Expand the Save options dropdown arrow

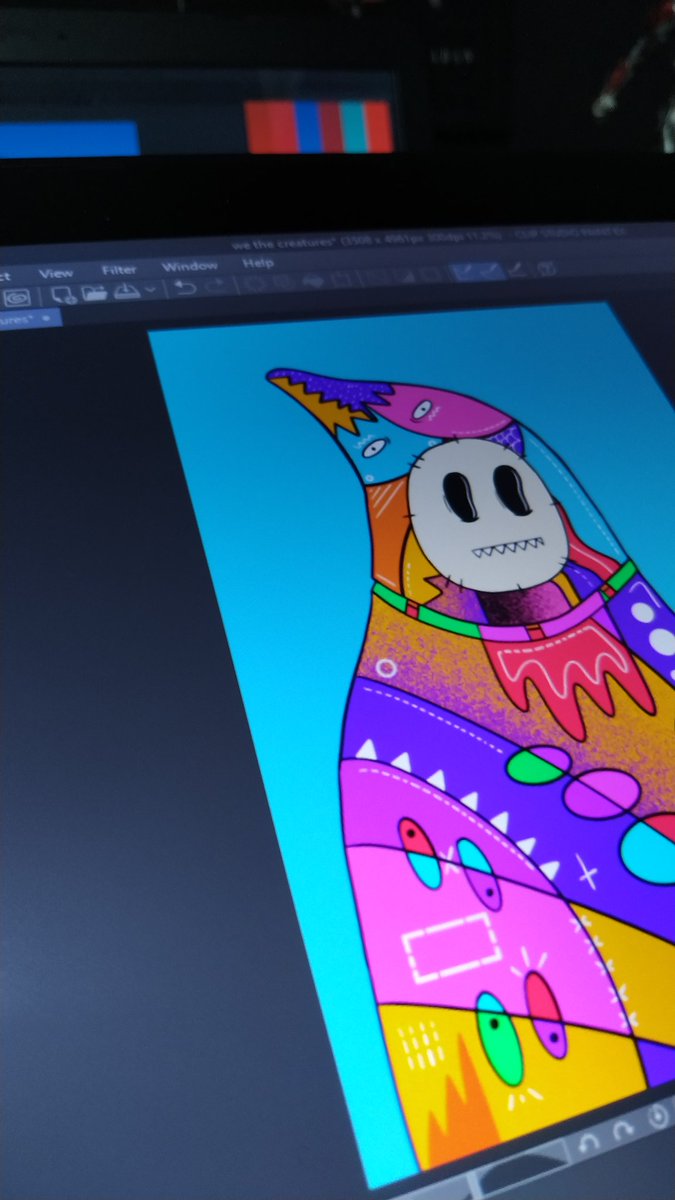click(150, 290)
